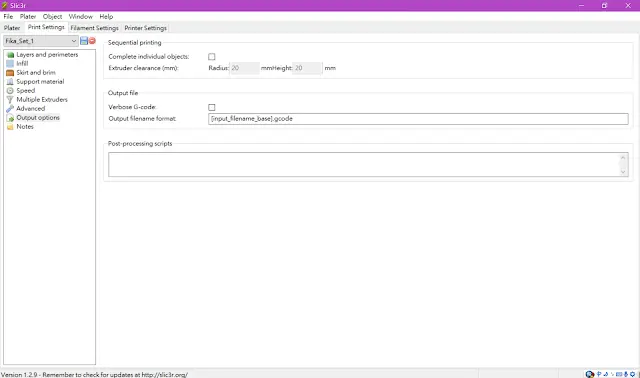Click the Notes folder icon
Viewport: 640px width, 378px height.
pyautogui.click(x=10, y=127)
